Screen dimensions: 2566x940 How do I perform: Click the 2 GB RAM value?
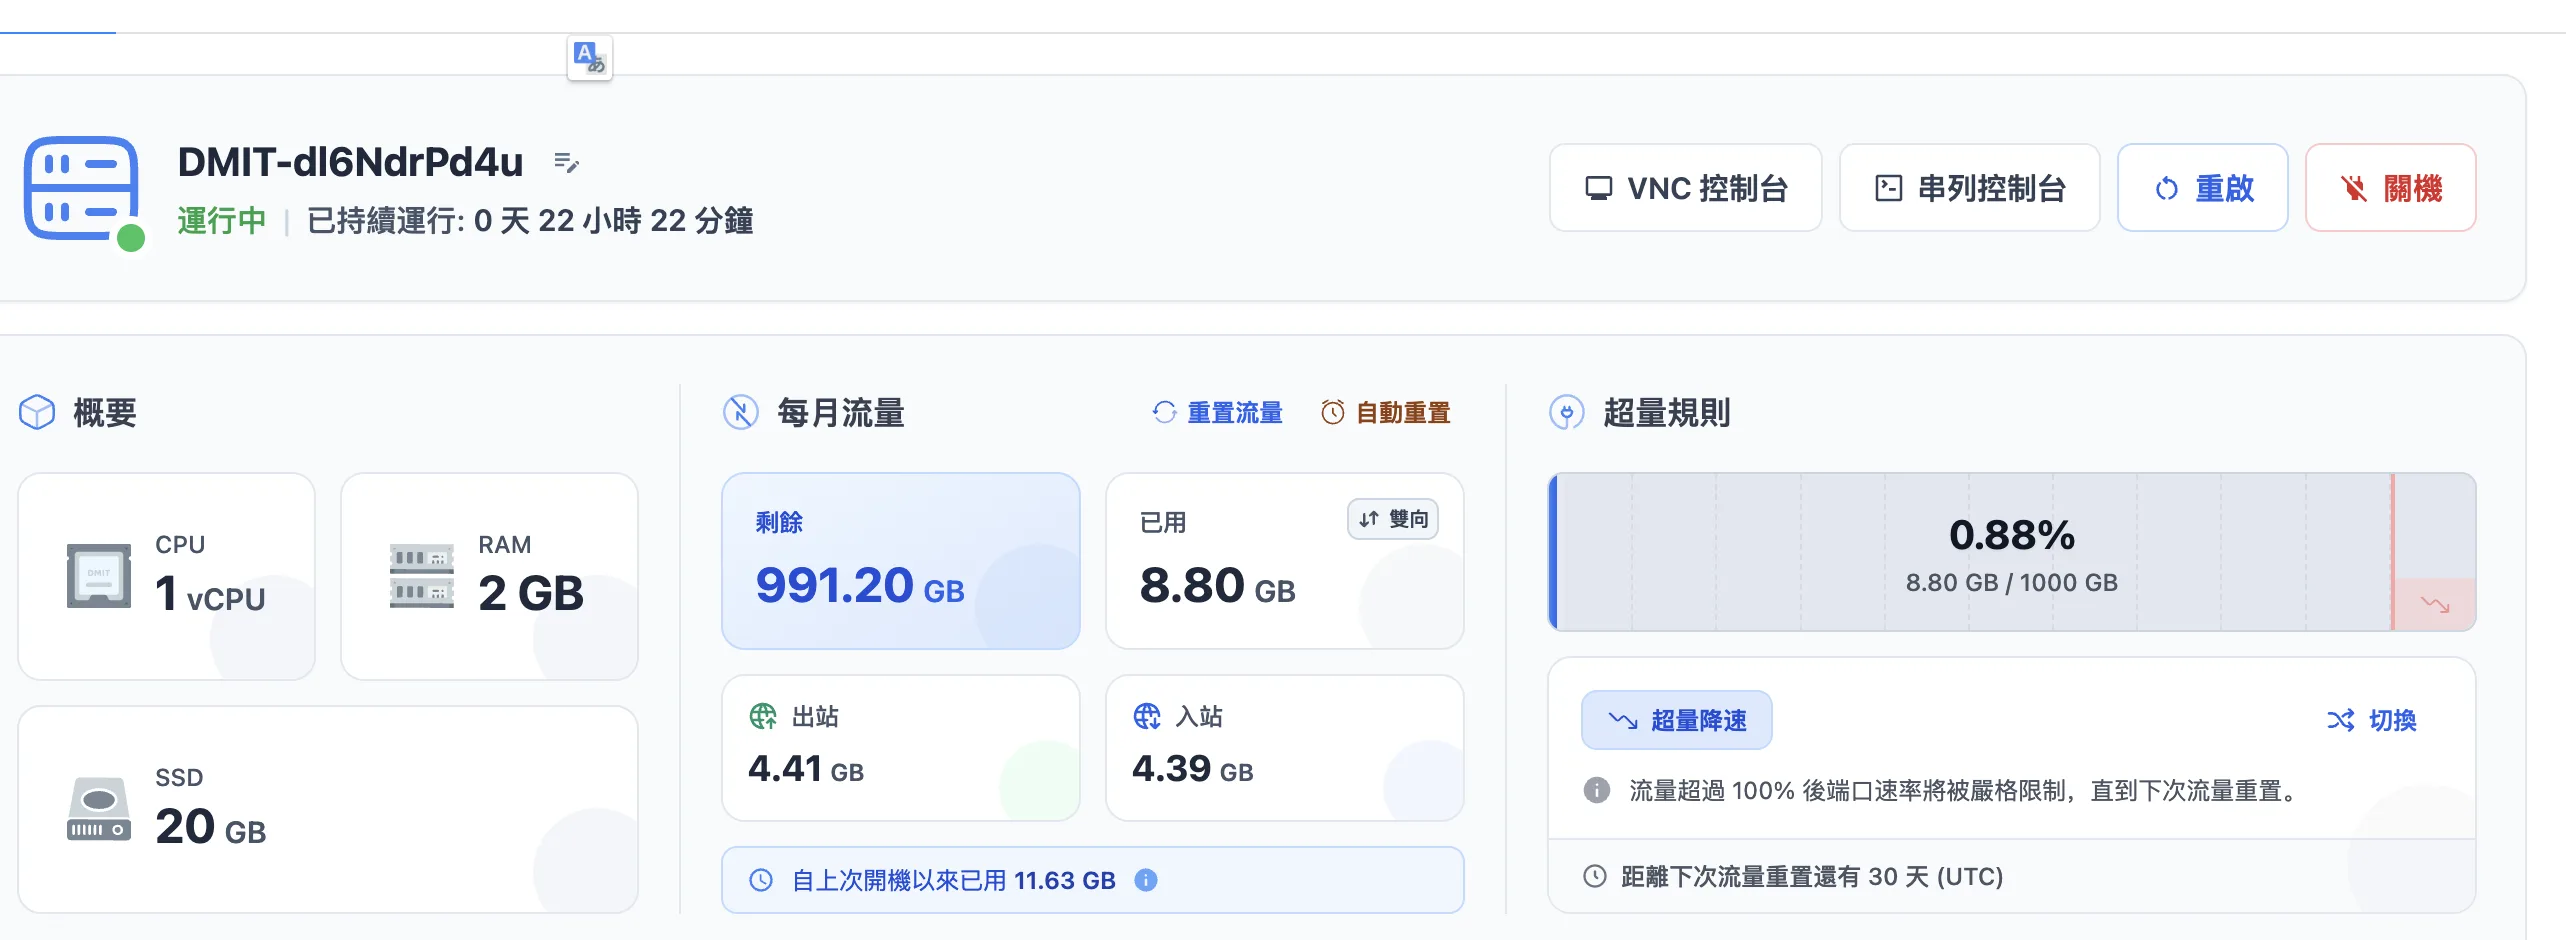[x=531, y=594]
